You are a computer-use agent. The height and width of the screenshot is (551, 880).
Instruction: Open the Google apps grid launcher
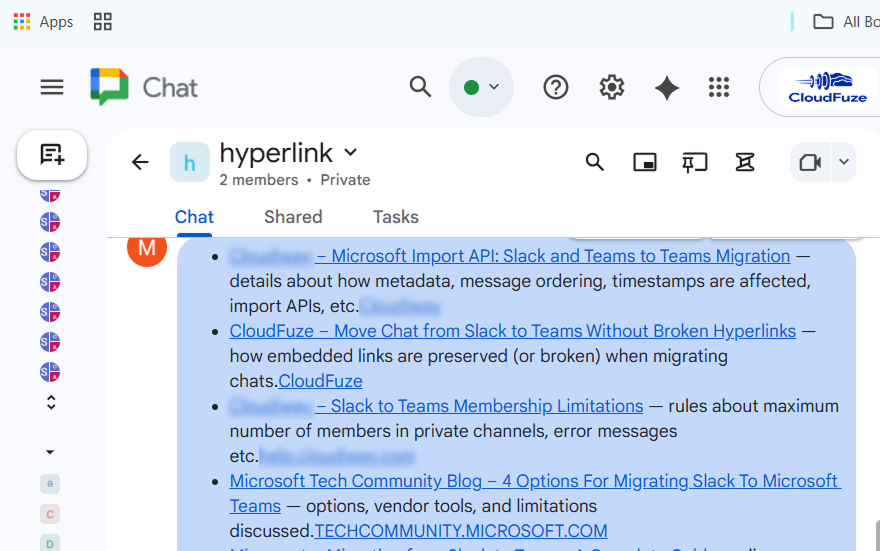point(719,88)
